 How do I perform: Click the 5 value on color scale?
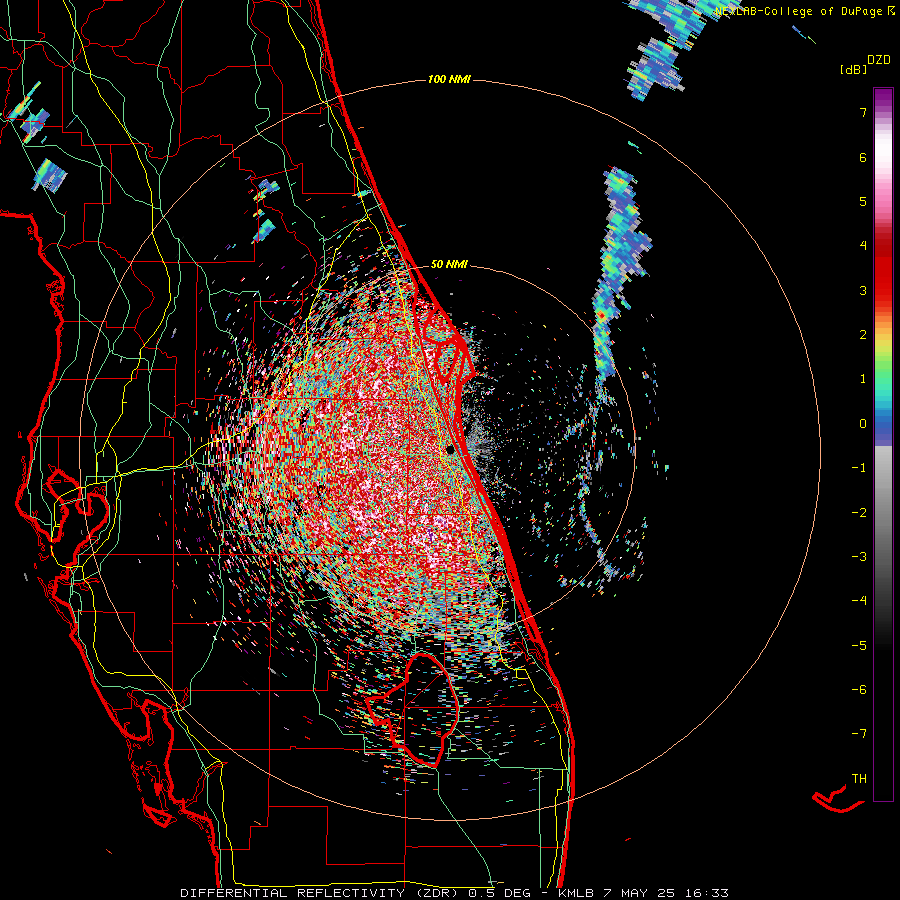click(x=863, y=201)
